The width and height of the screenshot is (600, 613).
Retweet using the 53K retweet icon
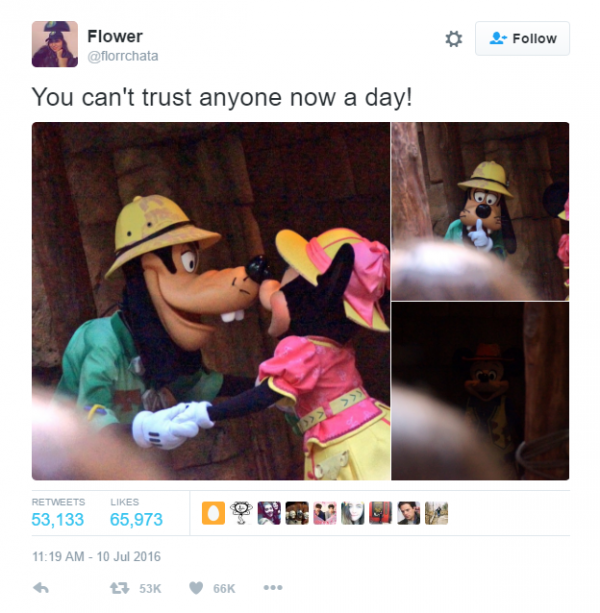pyautogui.click(x=120, y=588)
